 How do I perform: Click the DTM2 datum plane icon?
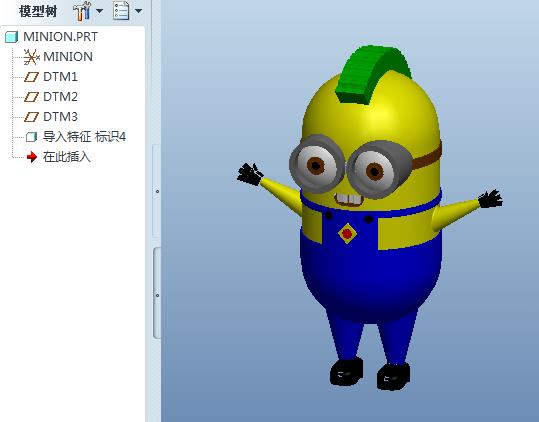click(x=31, y=97)
